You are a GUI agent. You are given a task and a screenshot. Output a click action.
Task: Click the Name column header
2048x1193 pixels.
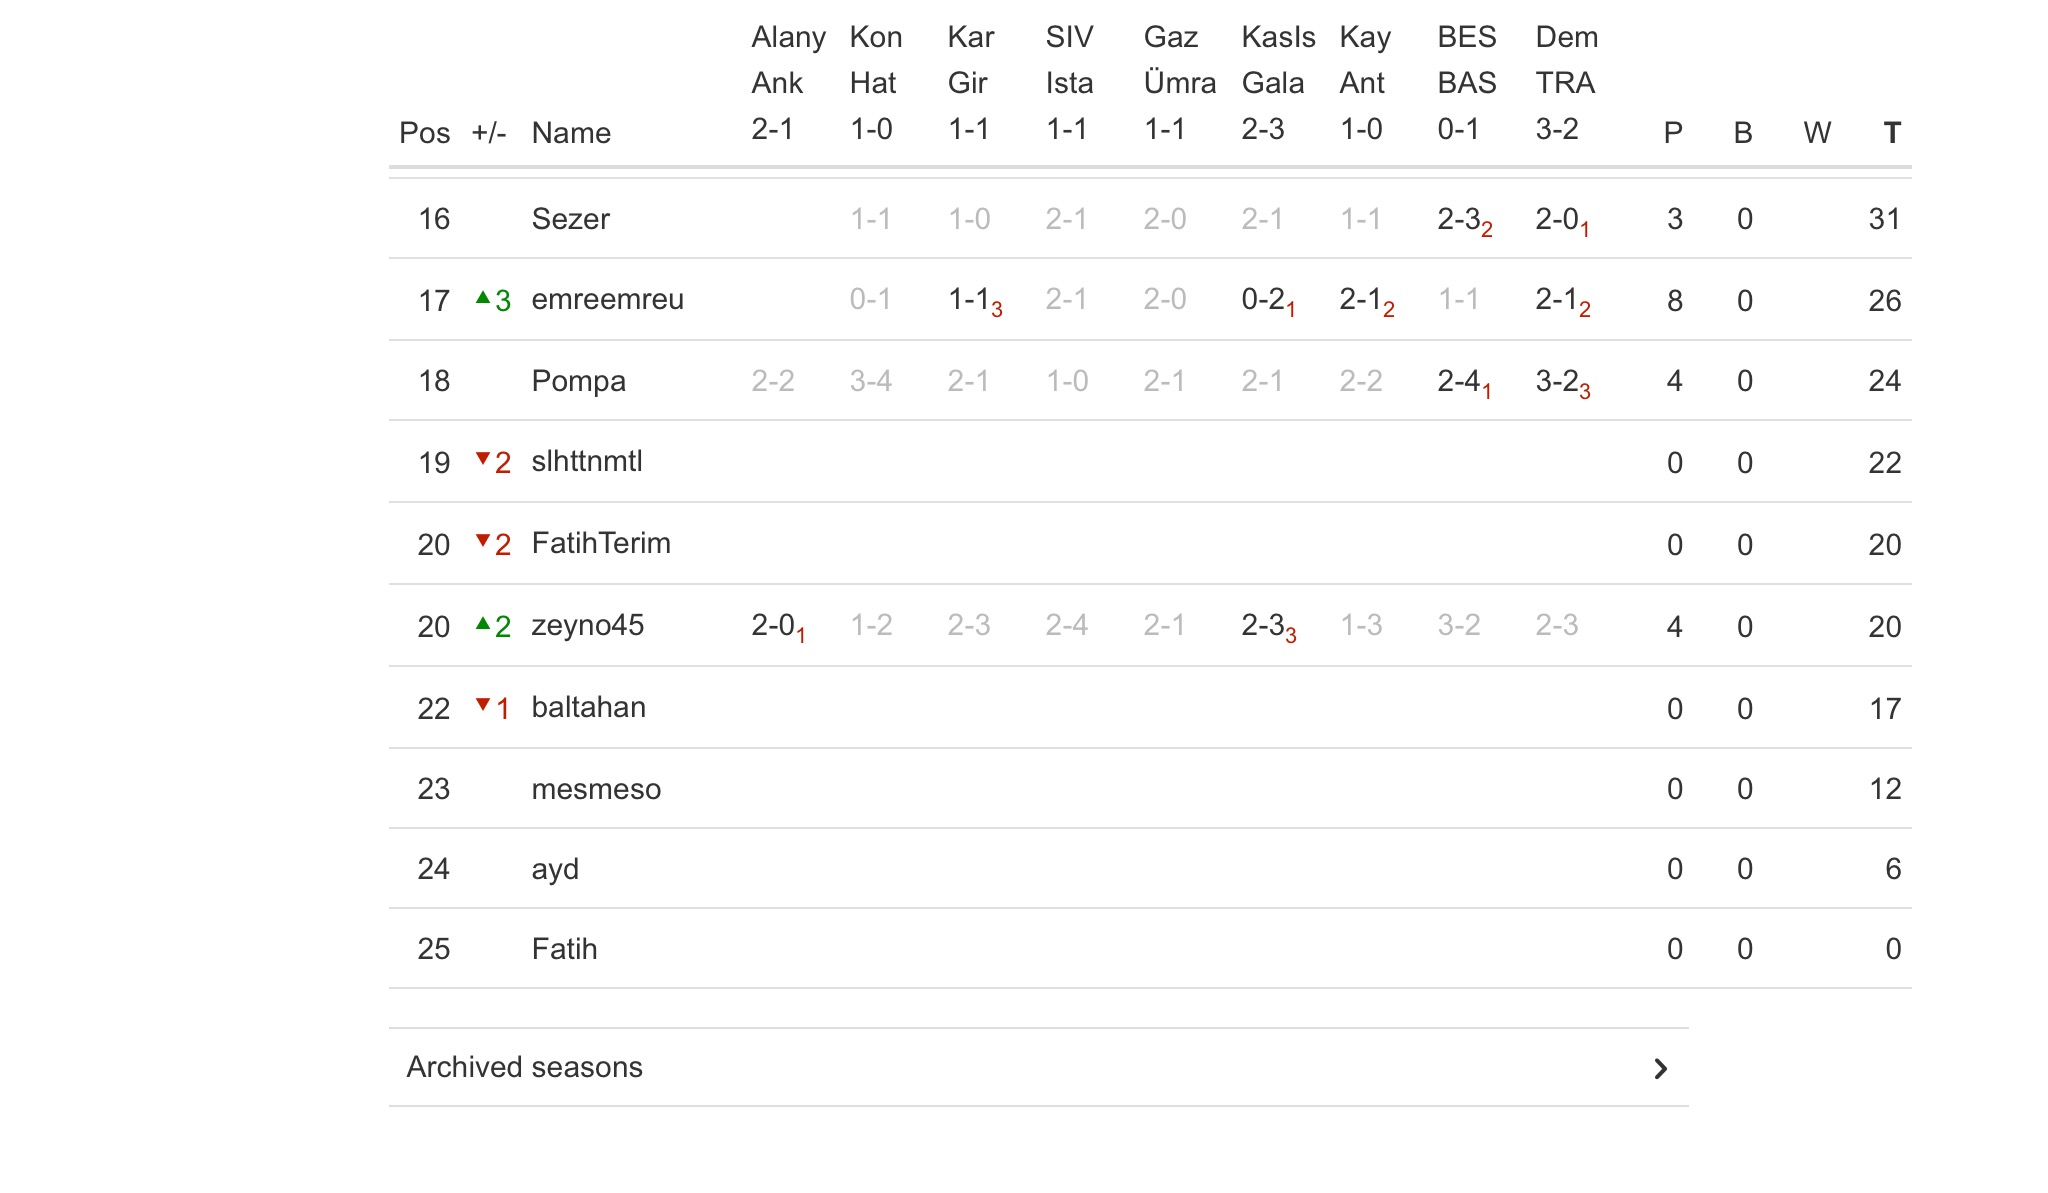[570, 133]
